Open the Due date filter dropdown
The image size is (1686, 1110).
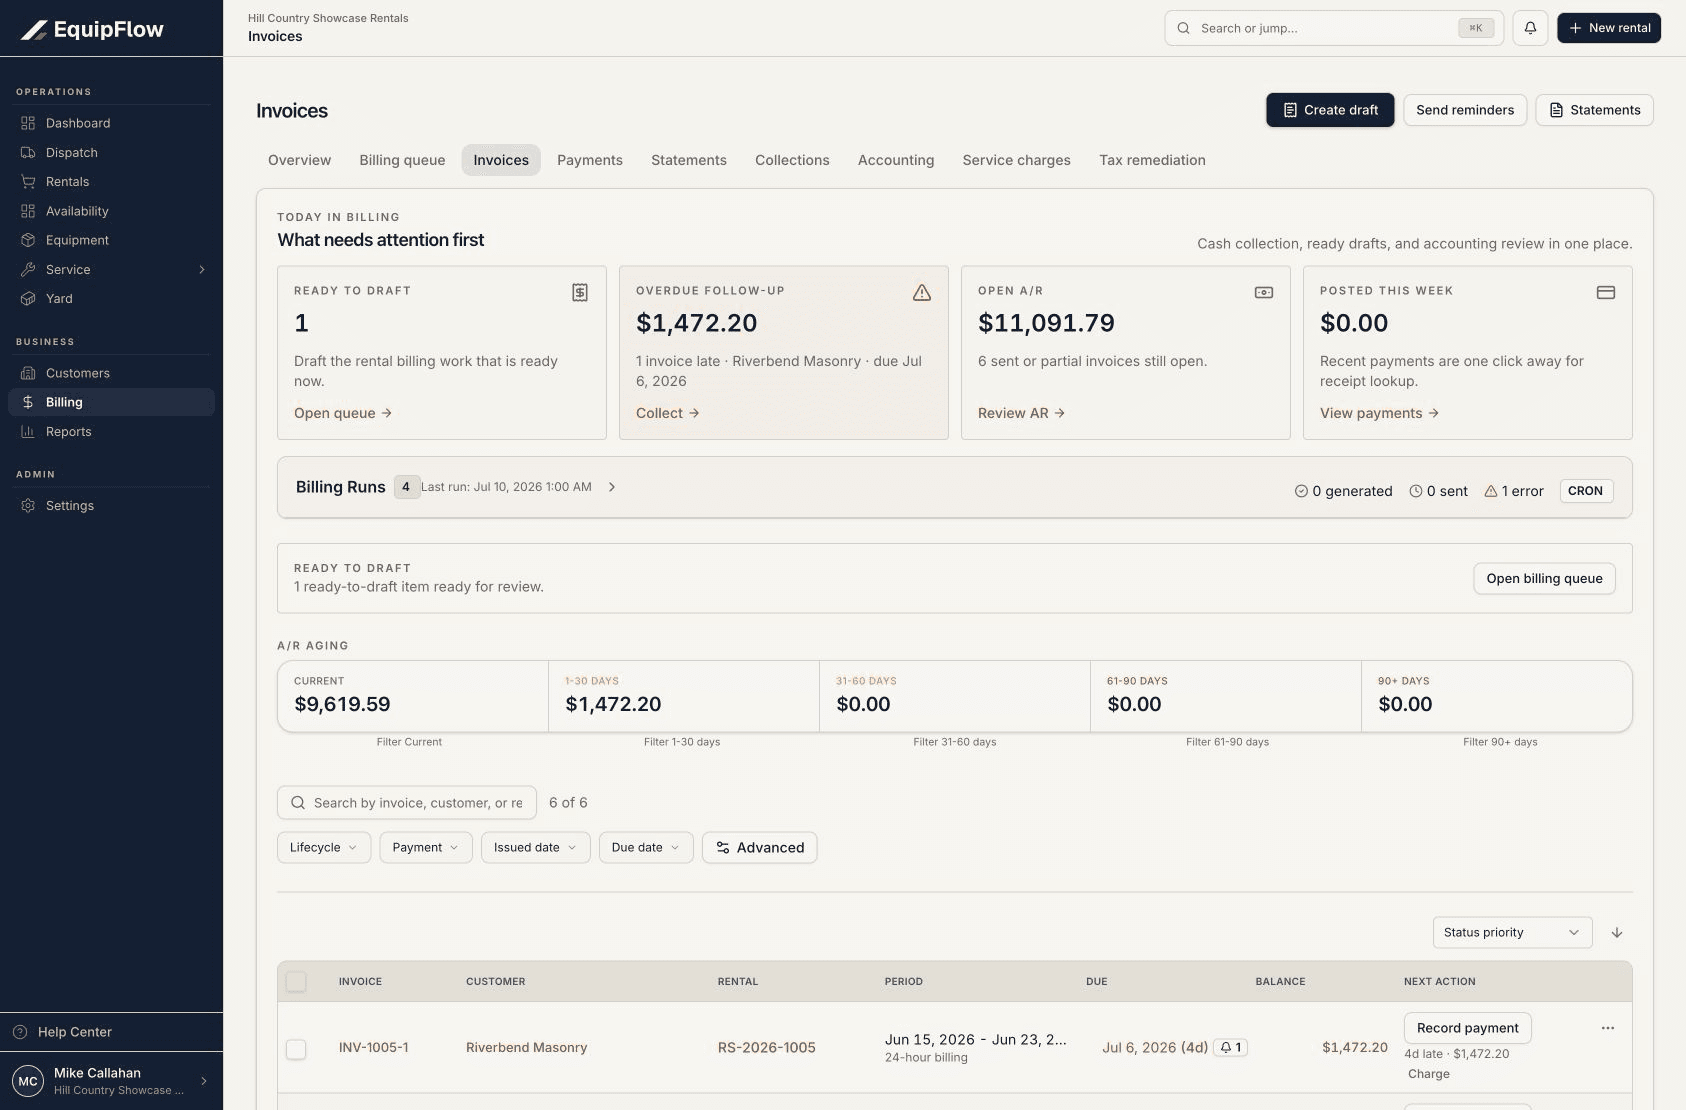[x=646, y=847]
